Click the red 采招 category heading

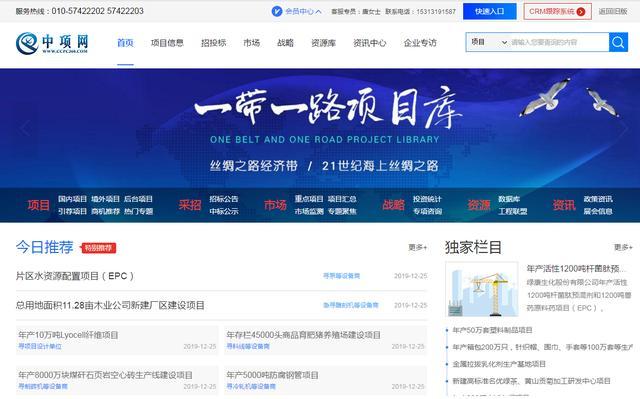(x=190, y=205)
